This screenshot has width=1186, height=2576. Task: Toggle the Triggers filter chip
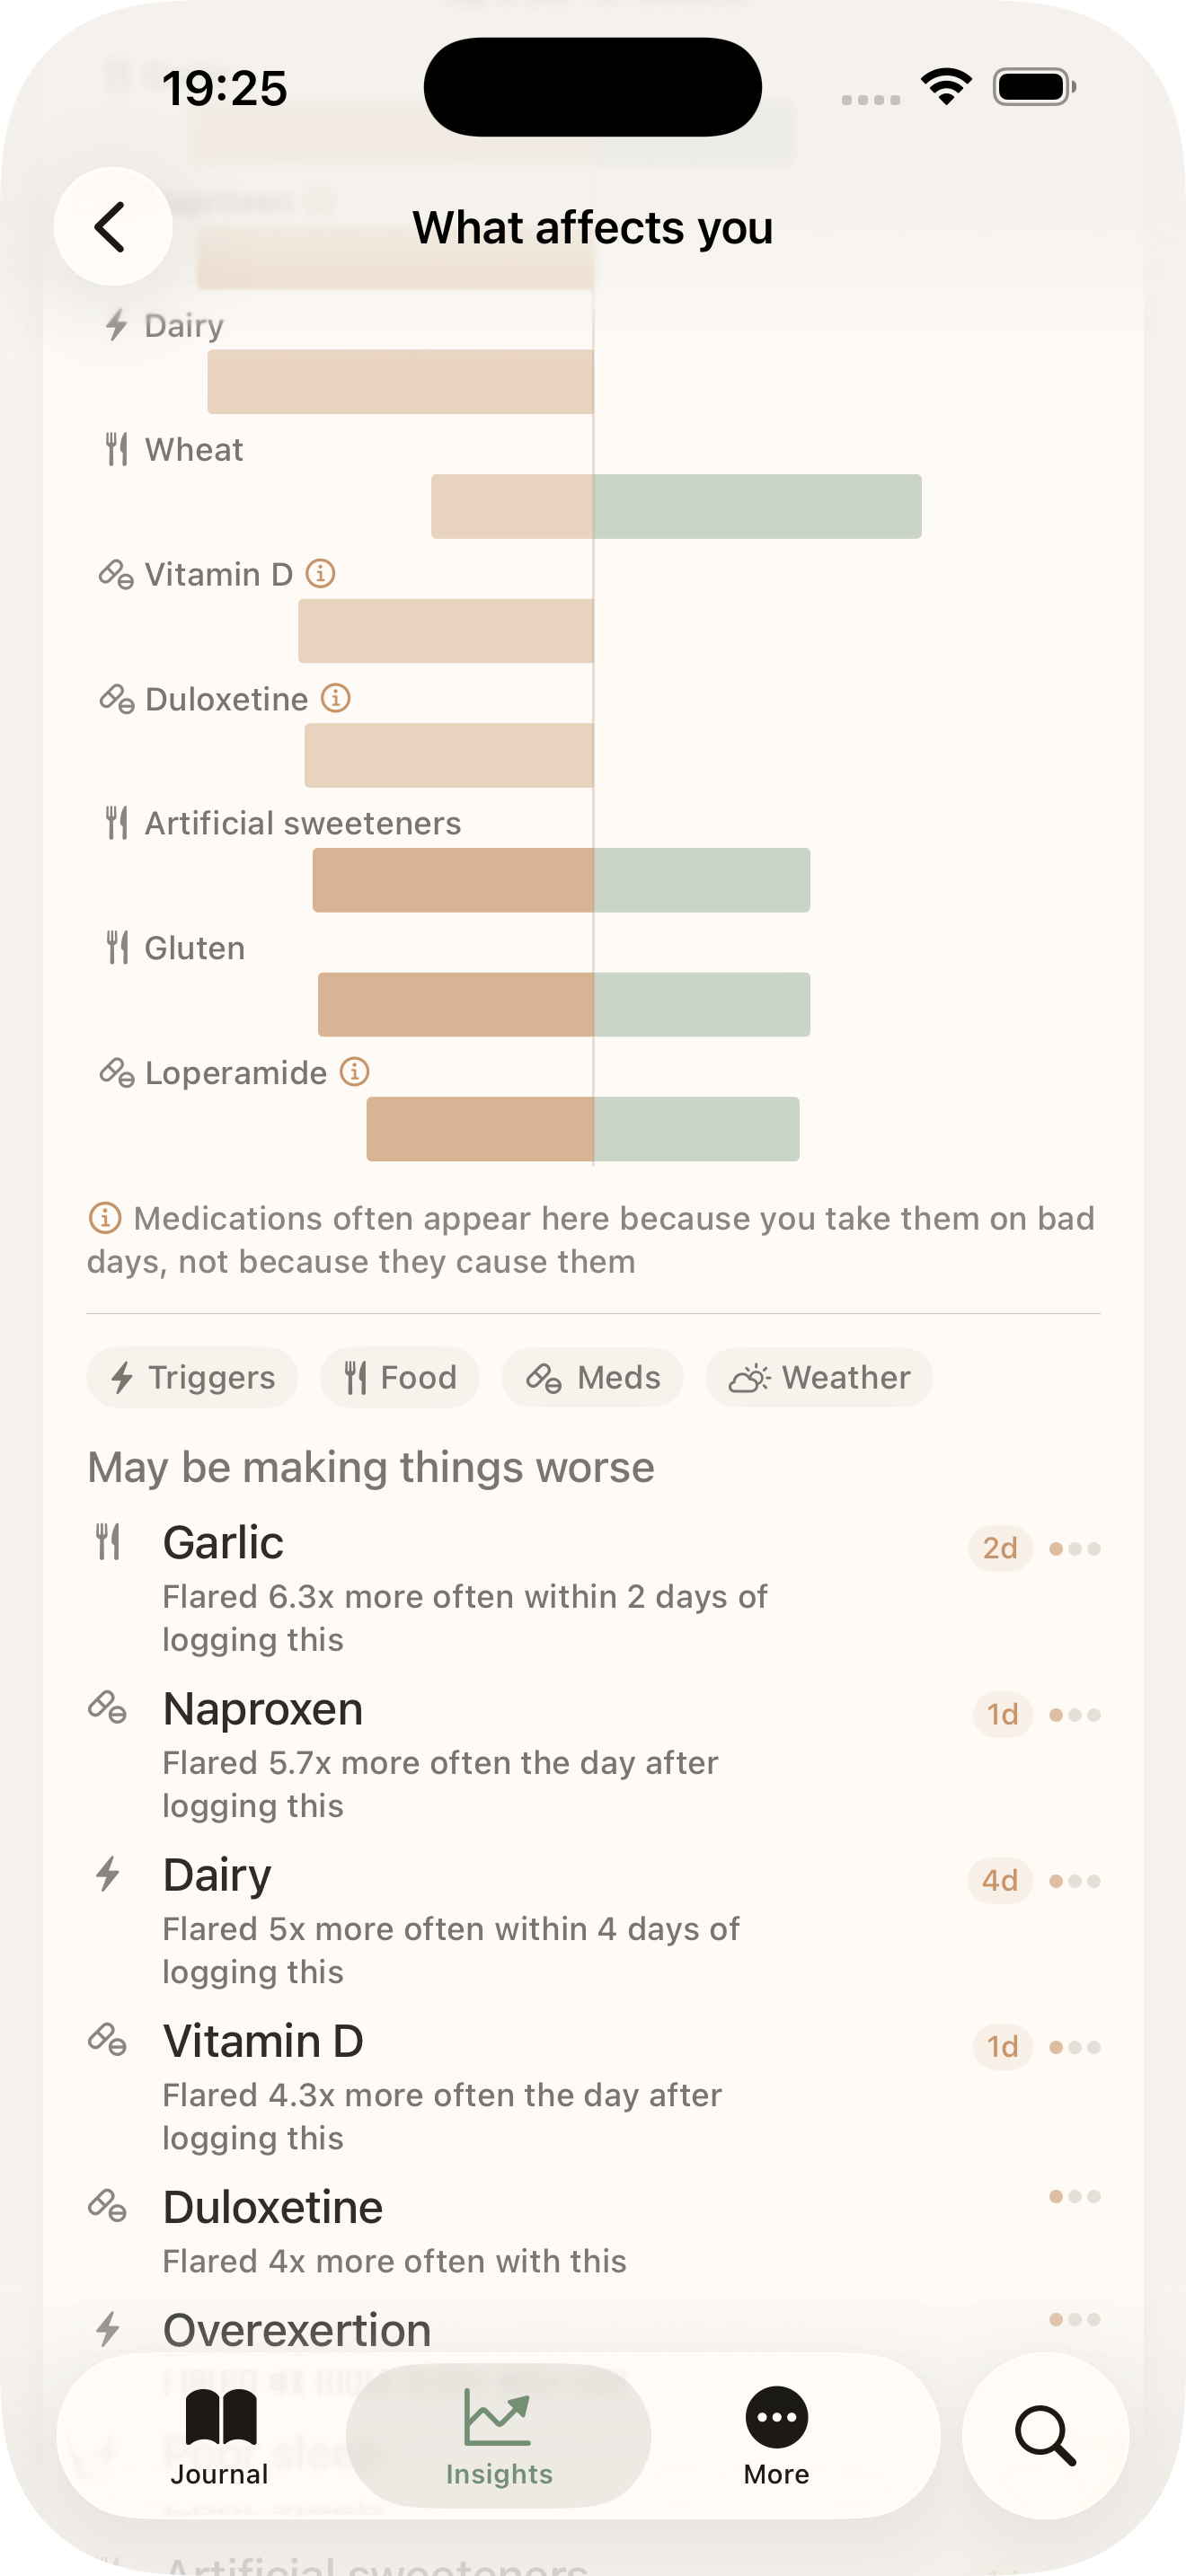pyautogui.click(x=192, y=1378)
